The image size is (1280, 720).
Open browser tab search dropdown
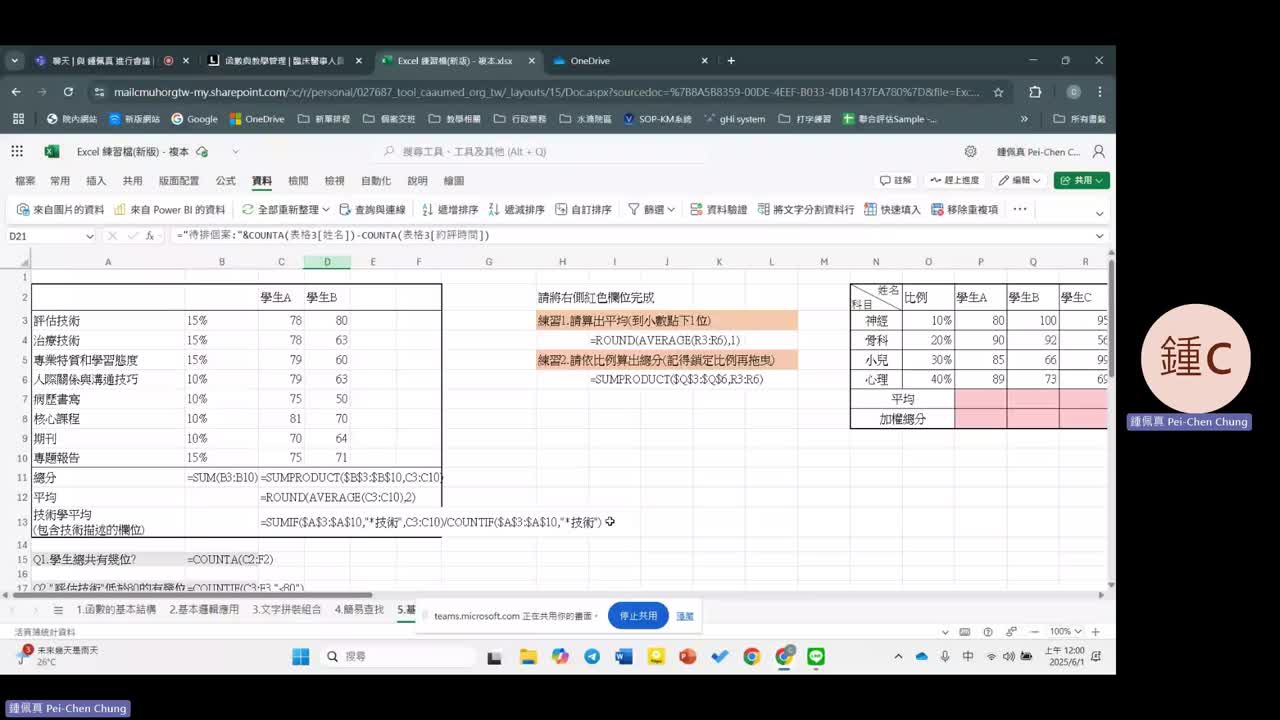click(14, 60)
